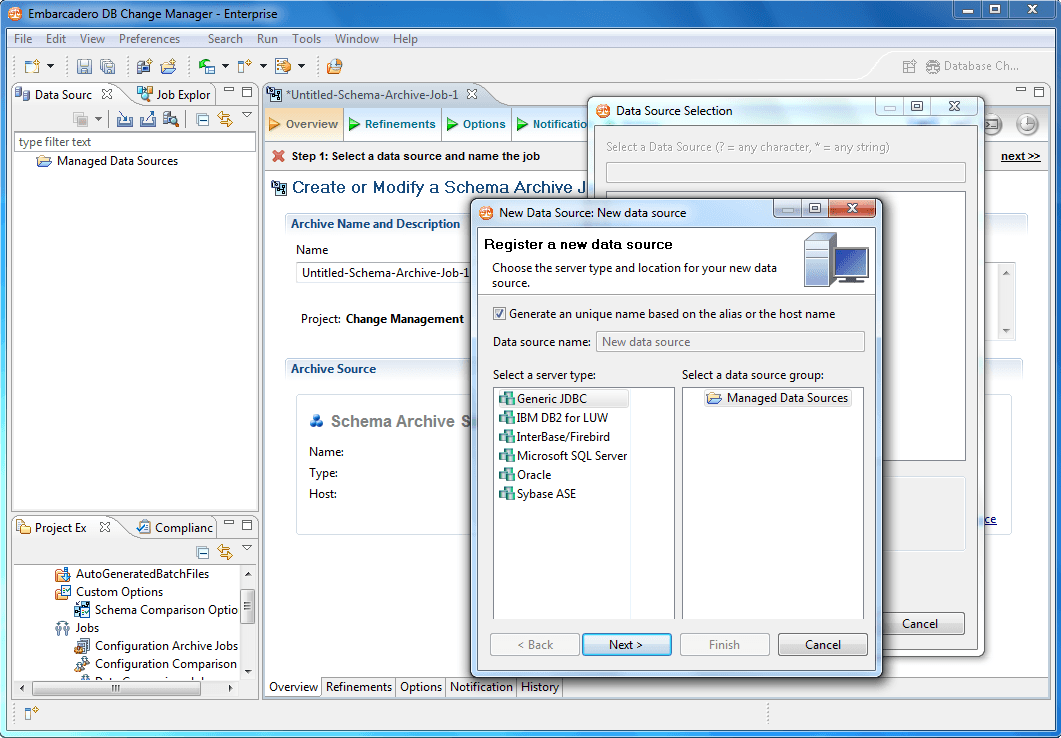Close the Project Ex view tab

[105, 527]
